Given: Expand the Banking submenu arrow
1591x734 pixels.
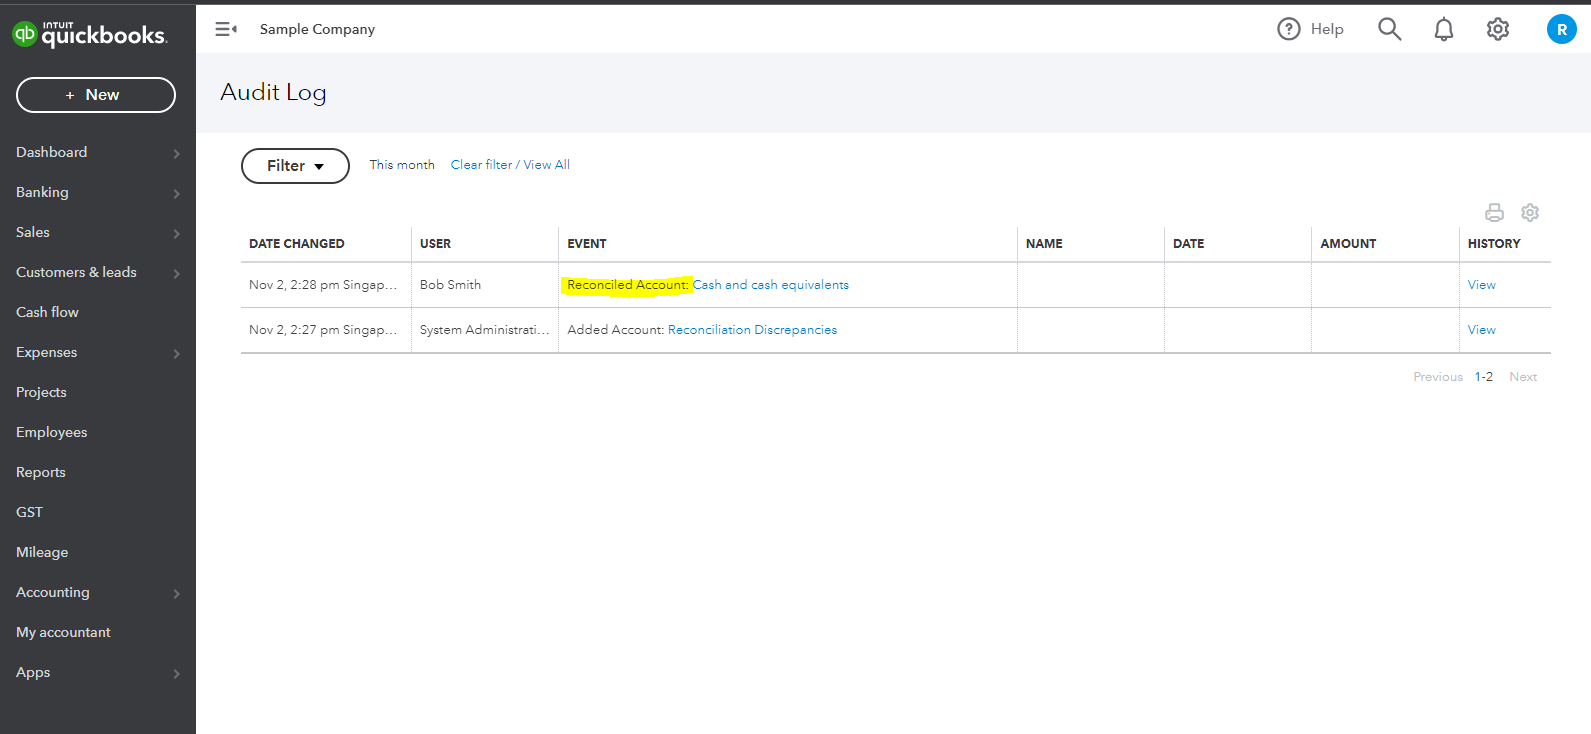Looking at the screenshot, I should tap(177, 193).
